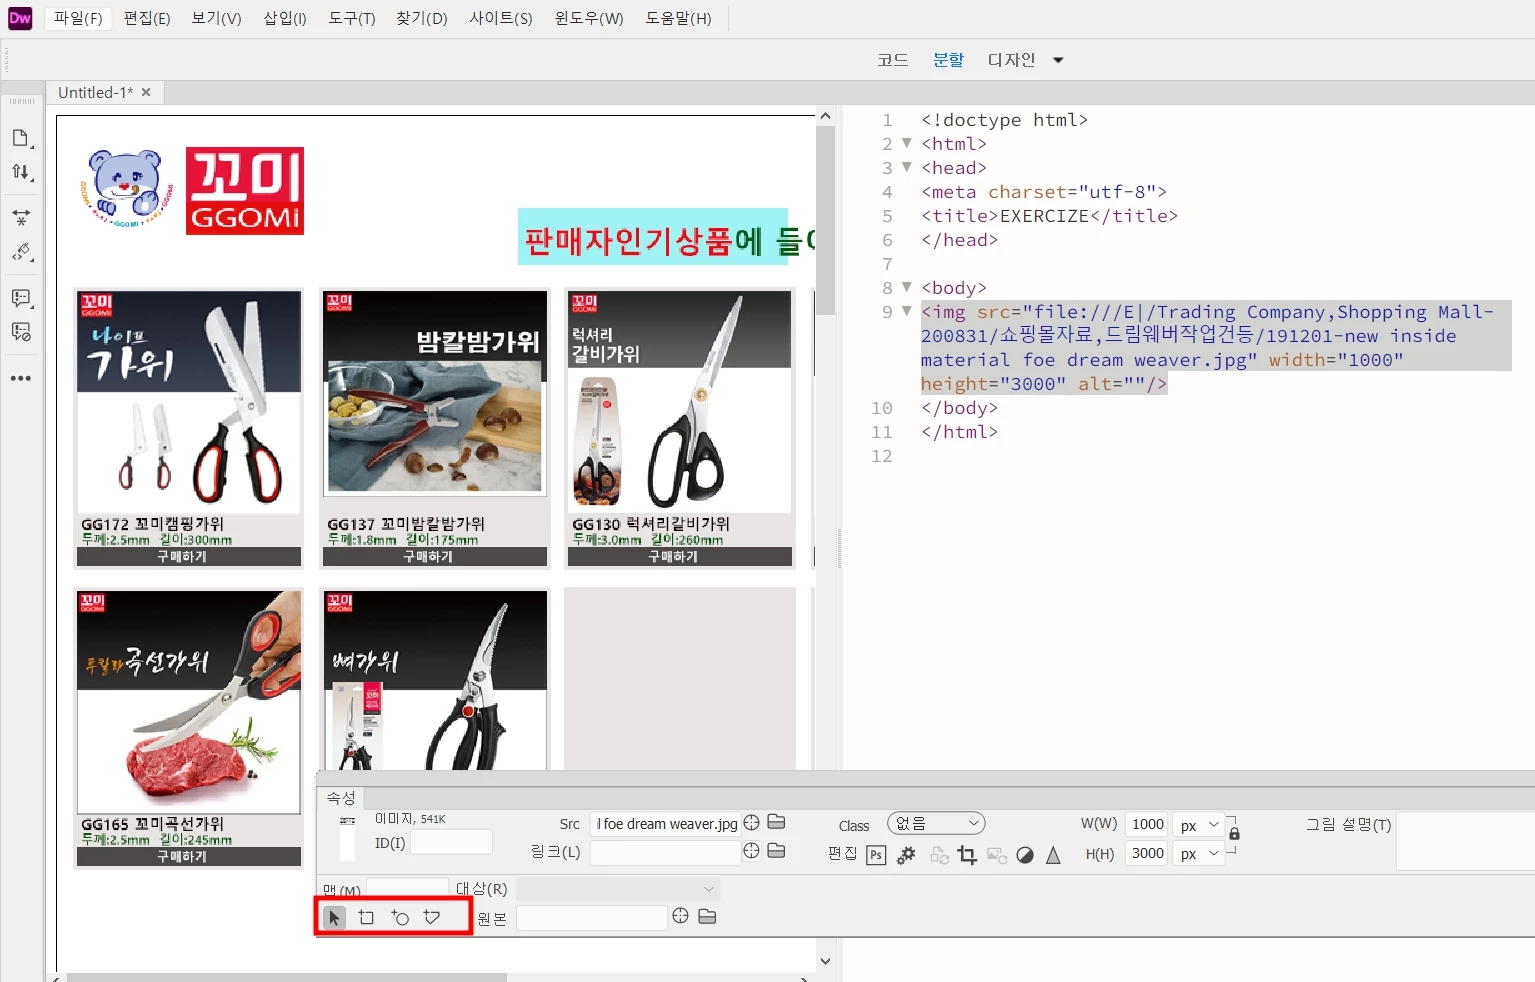This screenshot has height=982, width=1535.
Task: Open the 보기(V) menu
Action: coord(217,18)
